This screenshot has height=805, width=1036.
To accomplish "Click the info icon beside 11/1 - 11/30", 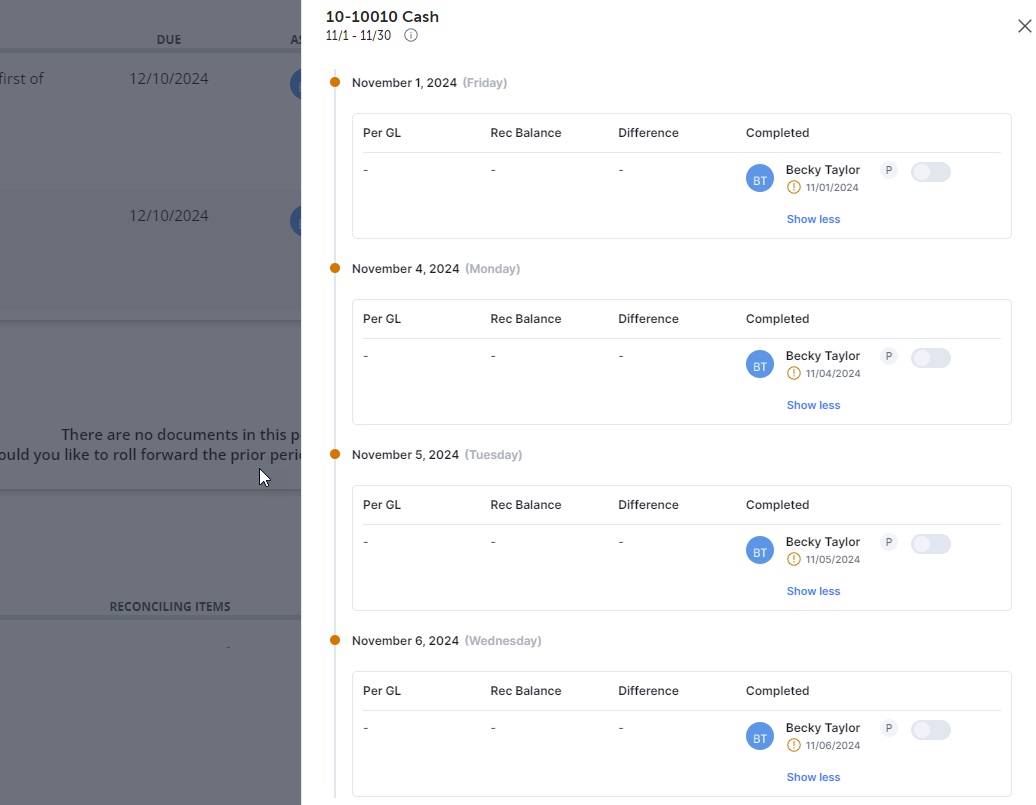I will [x=411, y=35].
